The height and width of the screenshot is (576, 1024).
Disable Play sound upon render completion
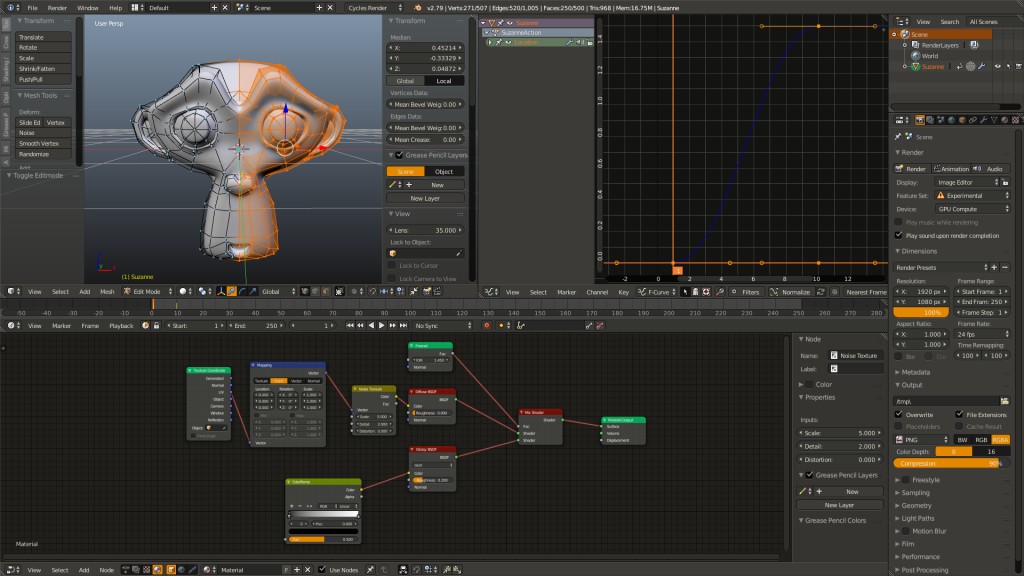tap(898, 235)
